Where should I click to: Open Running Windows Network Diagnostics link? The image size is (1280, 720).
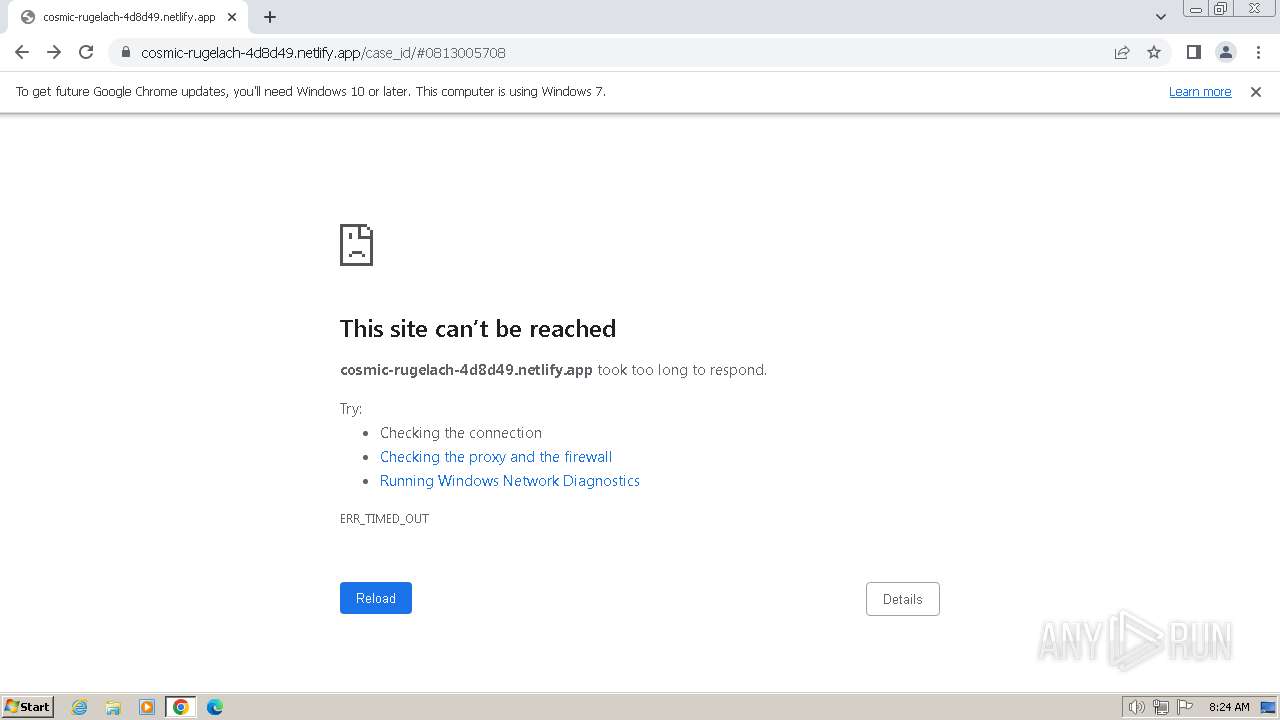click(x=510, y=481)
